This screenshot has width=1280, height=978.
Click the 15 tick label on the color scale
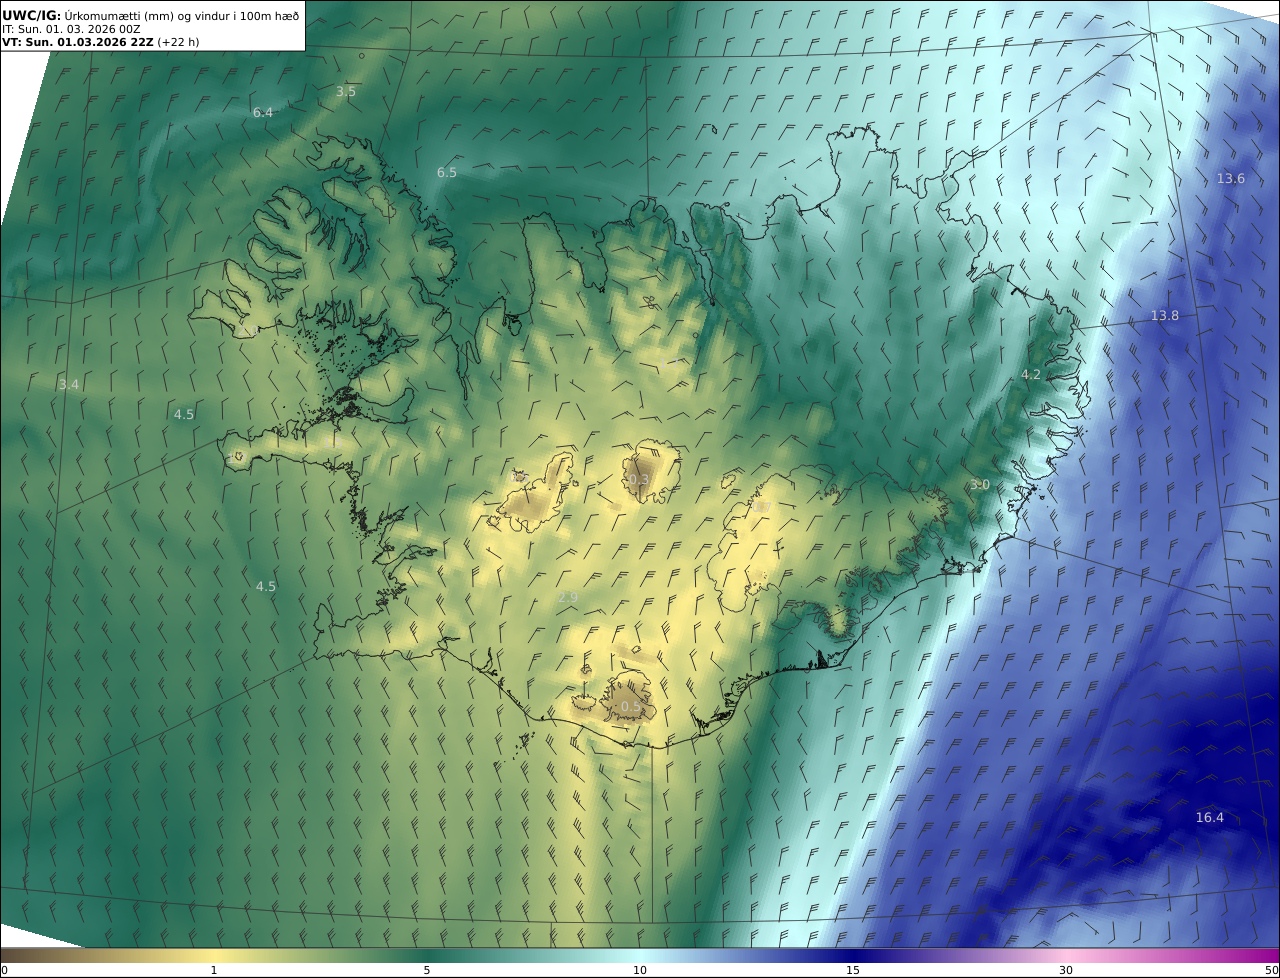click(853, 970)
